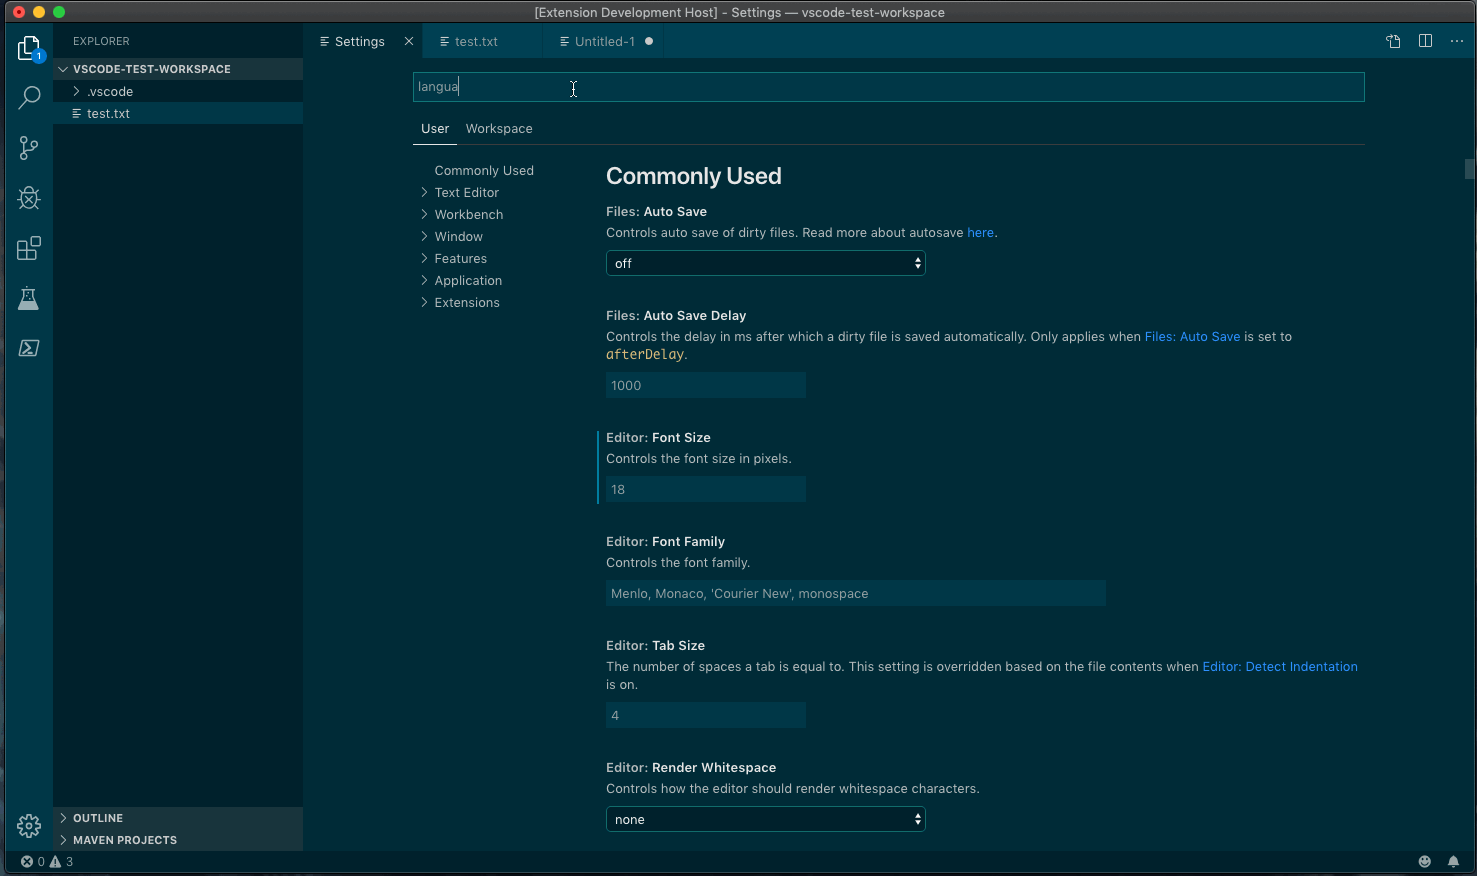Split the editor to the right

[x=1425, y=41]
